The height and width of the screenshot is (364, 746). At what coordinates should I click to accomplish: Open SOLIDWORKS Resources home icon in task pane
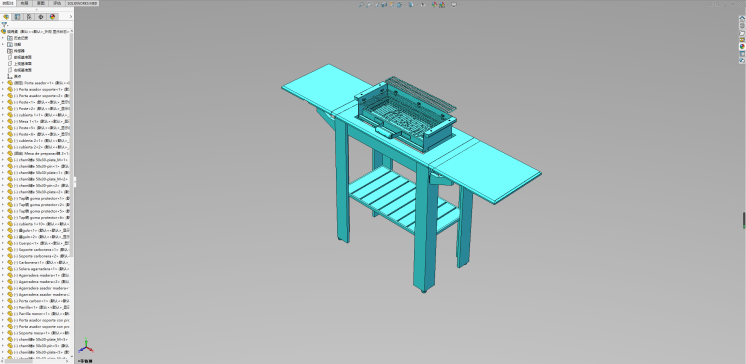tap(742, 19)
